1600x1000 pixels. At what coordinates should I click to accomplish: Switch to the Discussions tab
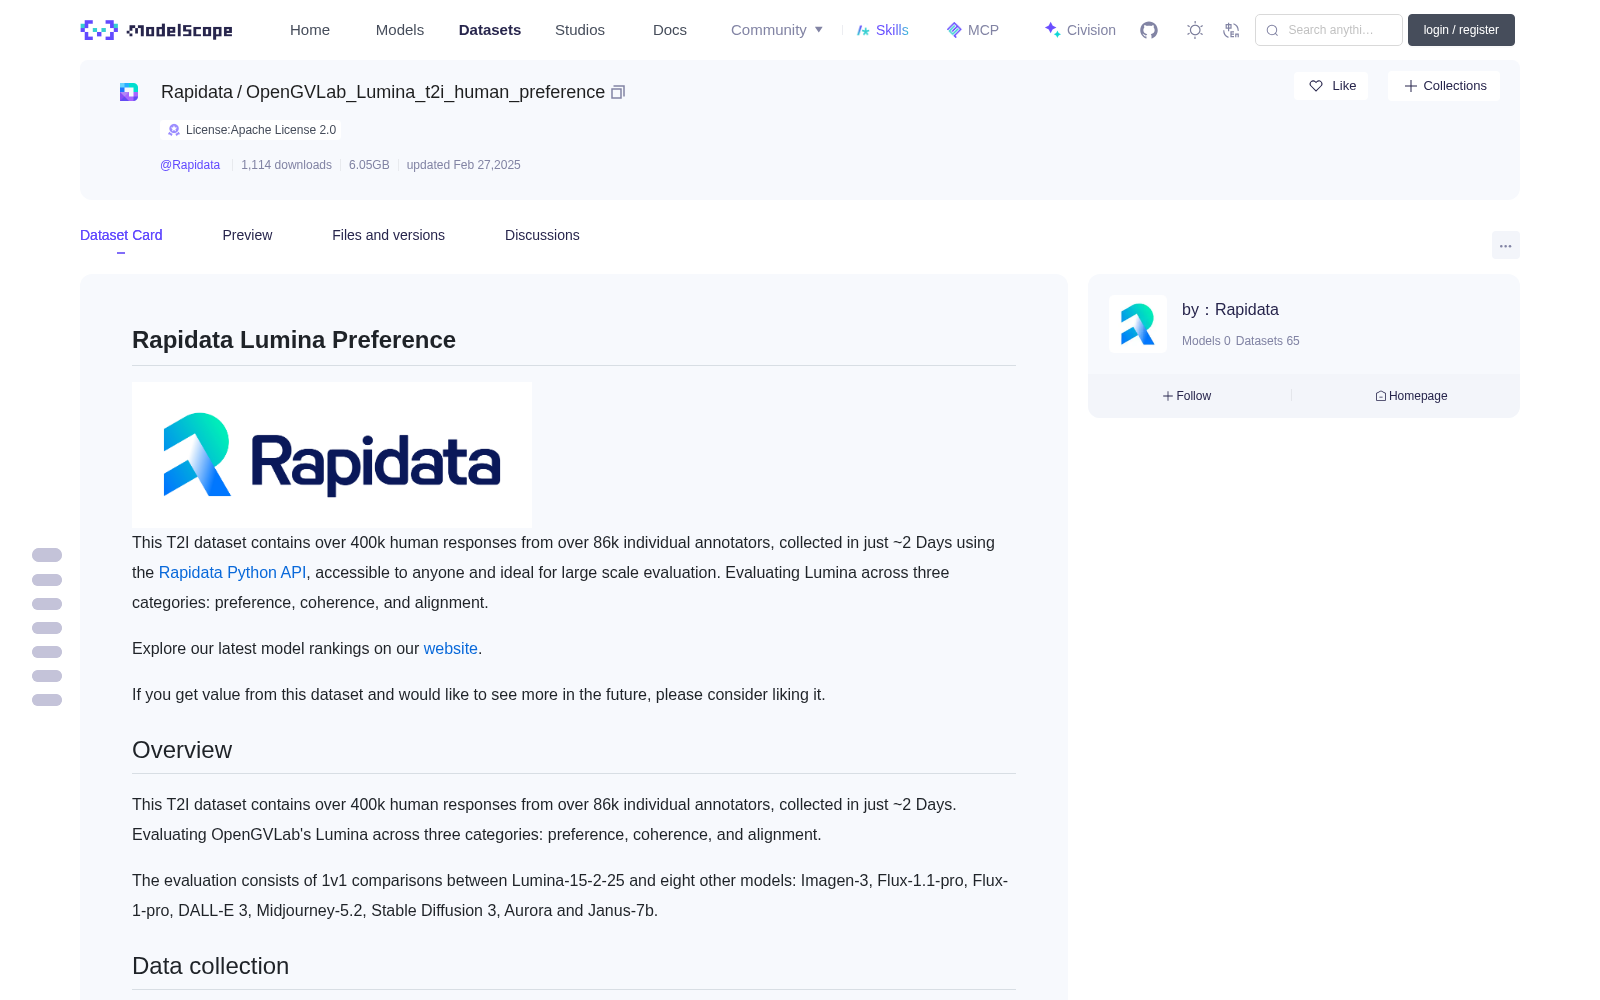tap(542, 235)
